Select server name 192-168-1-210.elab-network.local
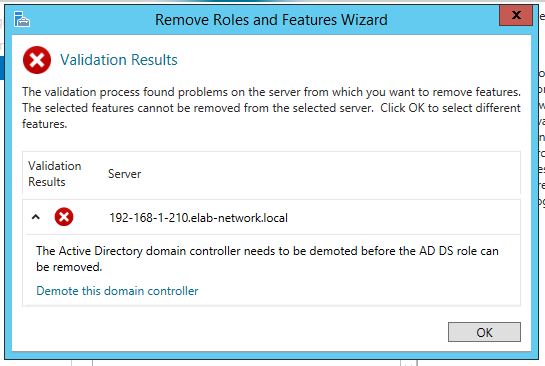545x366 pixels. [x=198, y=218]
